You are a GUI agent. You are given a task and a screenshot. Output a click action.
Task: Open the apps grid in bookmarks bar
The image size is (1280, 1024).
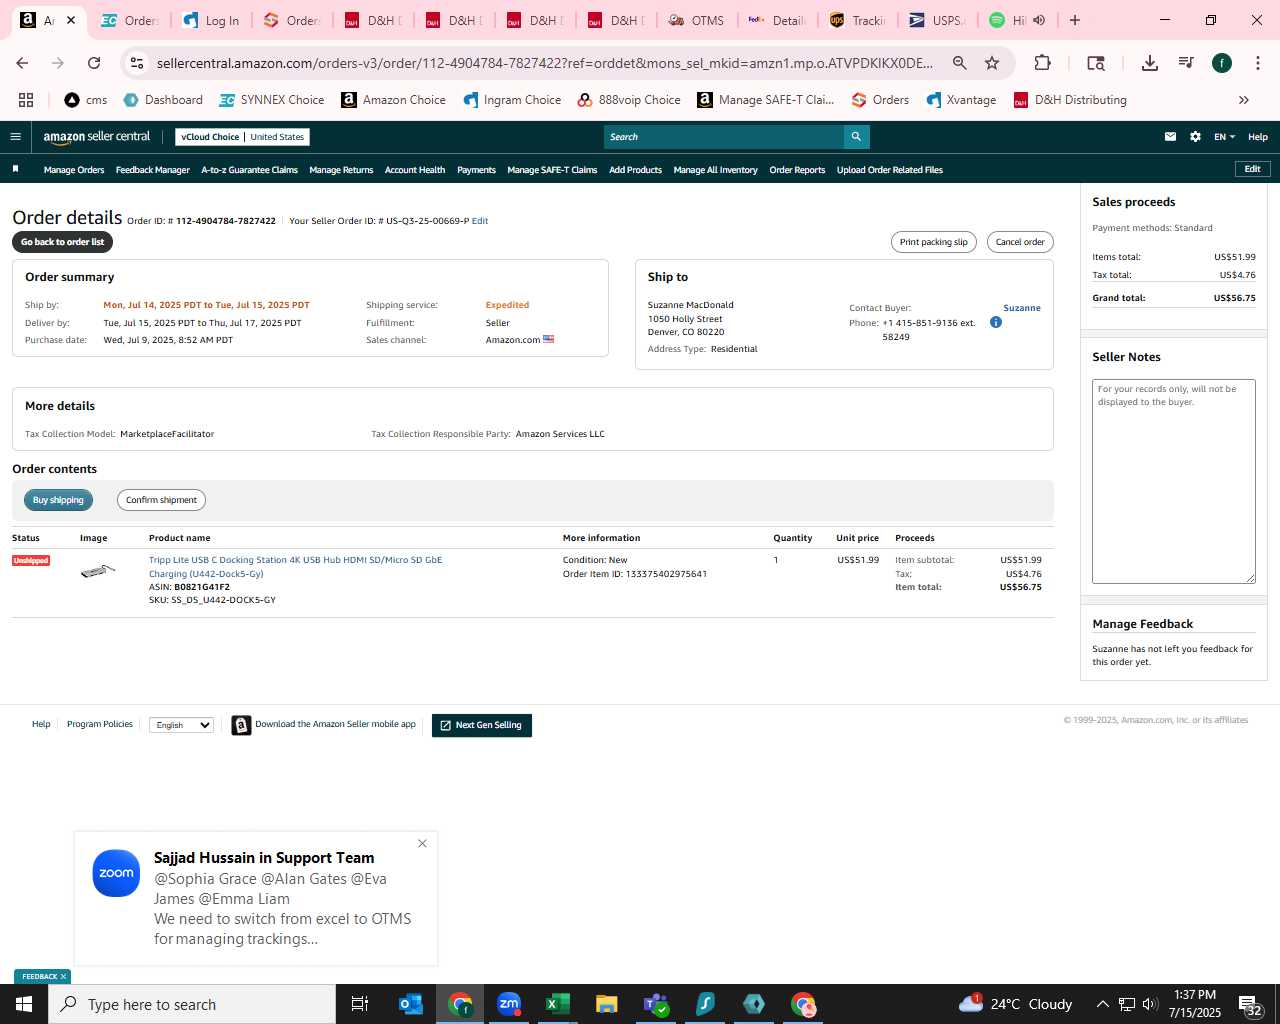(x=26, y=100)
